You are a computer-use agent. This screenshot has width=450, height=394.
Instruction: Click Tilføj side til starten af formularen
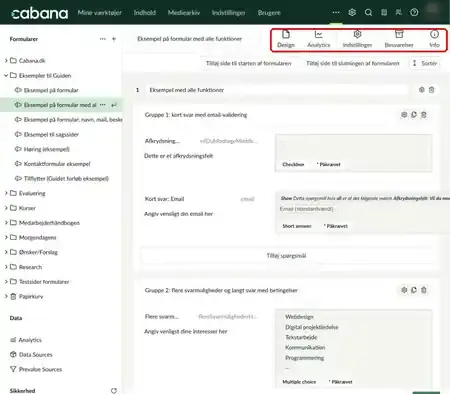(x=248, y=63)
